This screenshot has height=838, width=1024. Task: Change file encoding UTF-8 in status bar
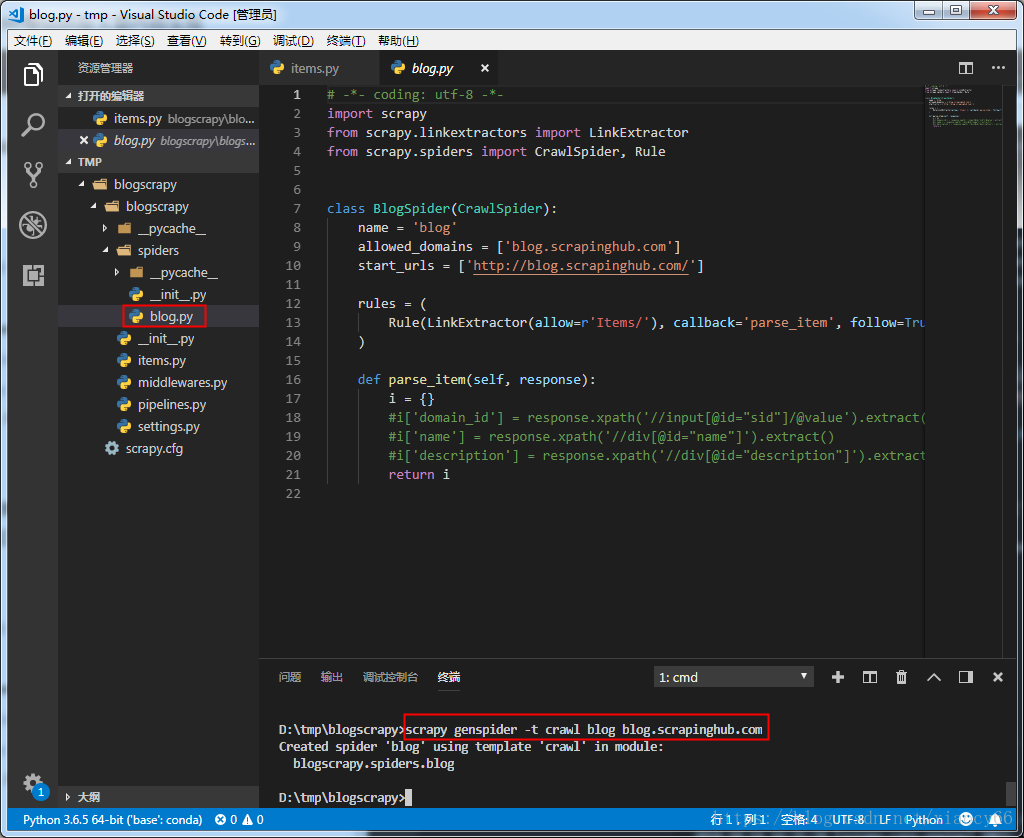pyautogui.click(x=848, y=820)
